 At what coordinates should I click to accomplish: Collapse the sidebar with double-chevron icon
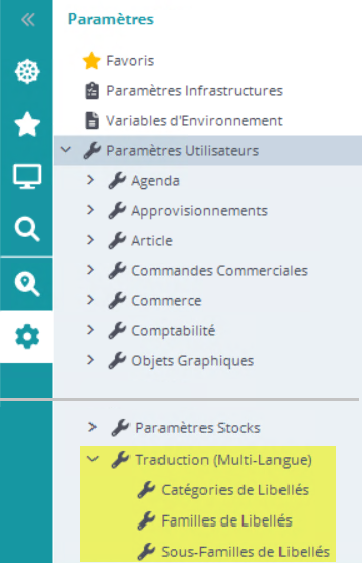click(28, 20)
